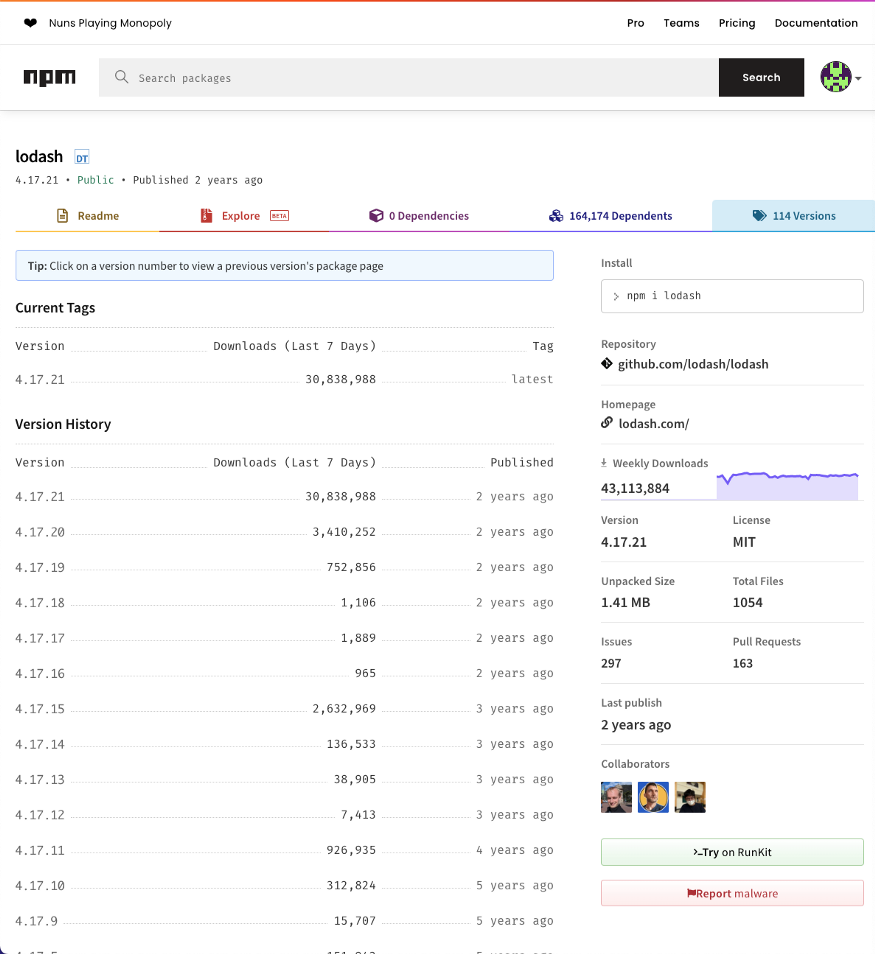The width and height of the screenshot is (875, 954).
Task: Open the npm logo home link
Action: 49,77
